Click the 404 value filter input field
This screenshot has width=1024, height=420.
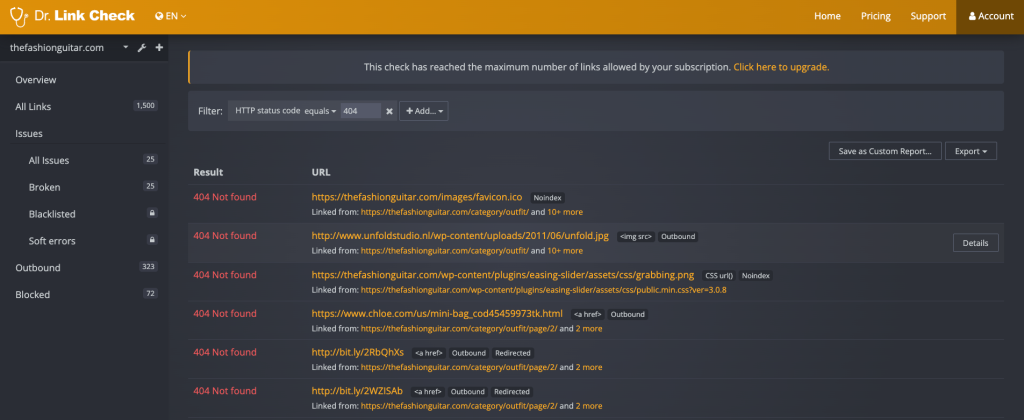pyautogui.click(x=360, y=111)
